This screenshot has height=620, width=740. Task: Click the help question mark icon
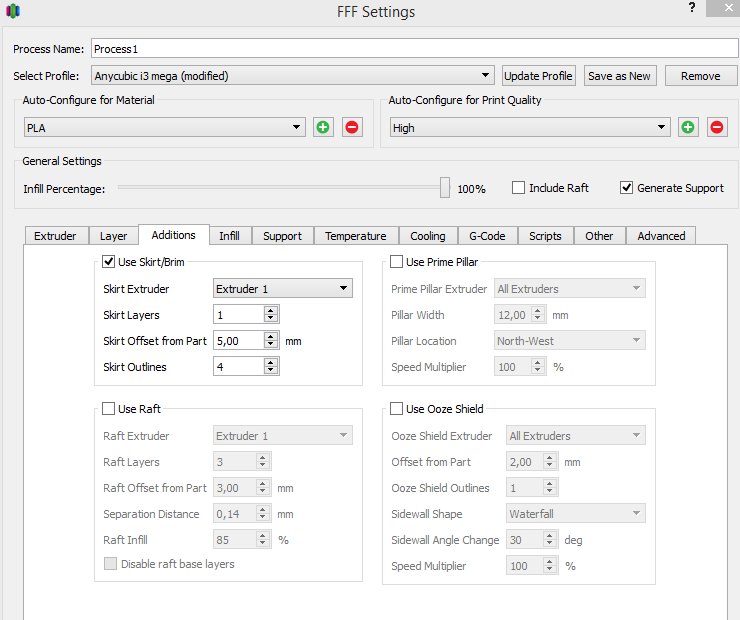[x=692, y=8]
